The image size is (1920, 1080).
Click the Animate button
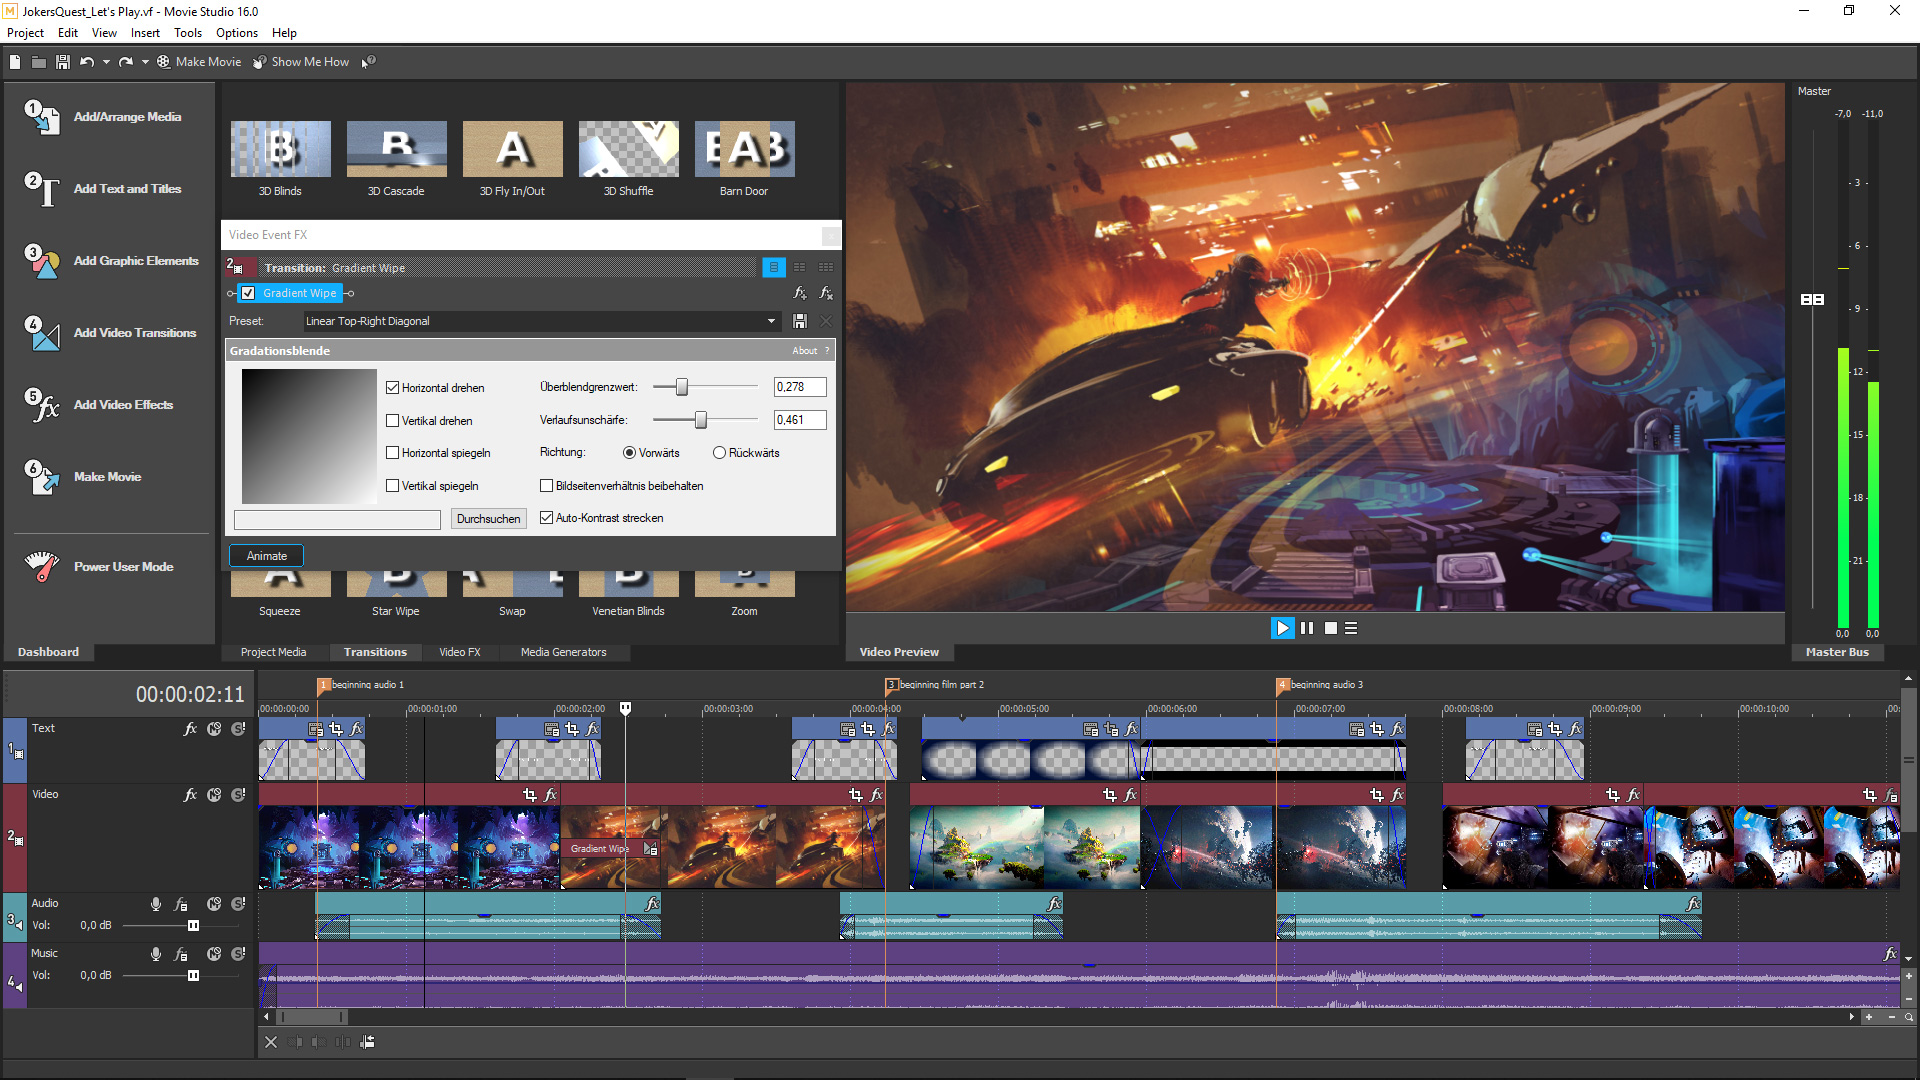(266, 555)
